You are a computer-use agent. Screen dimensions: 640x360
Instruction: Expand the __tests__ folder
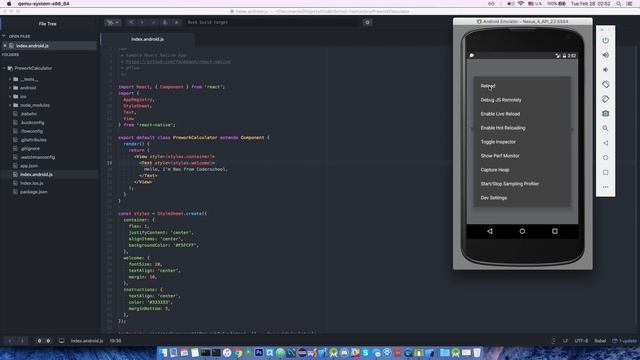(x=10, y=79)
